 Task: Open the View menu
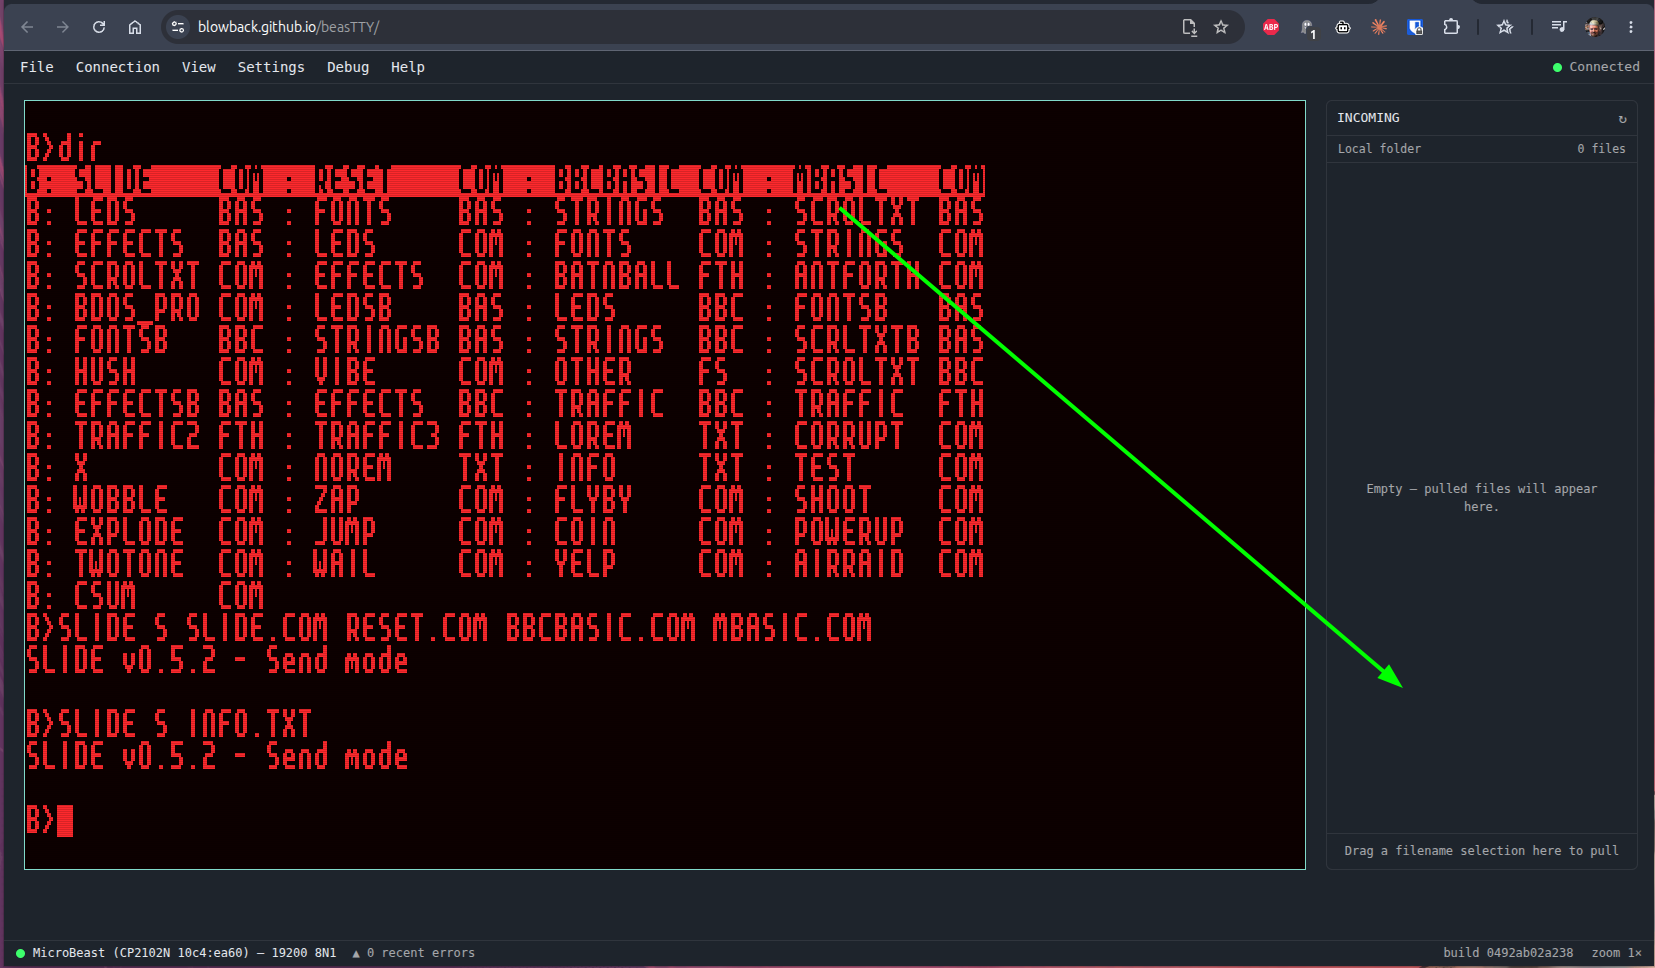[x=198, y=67]
